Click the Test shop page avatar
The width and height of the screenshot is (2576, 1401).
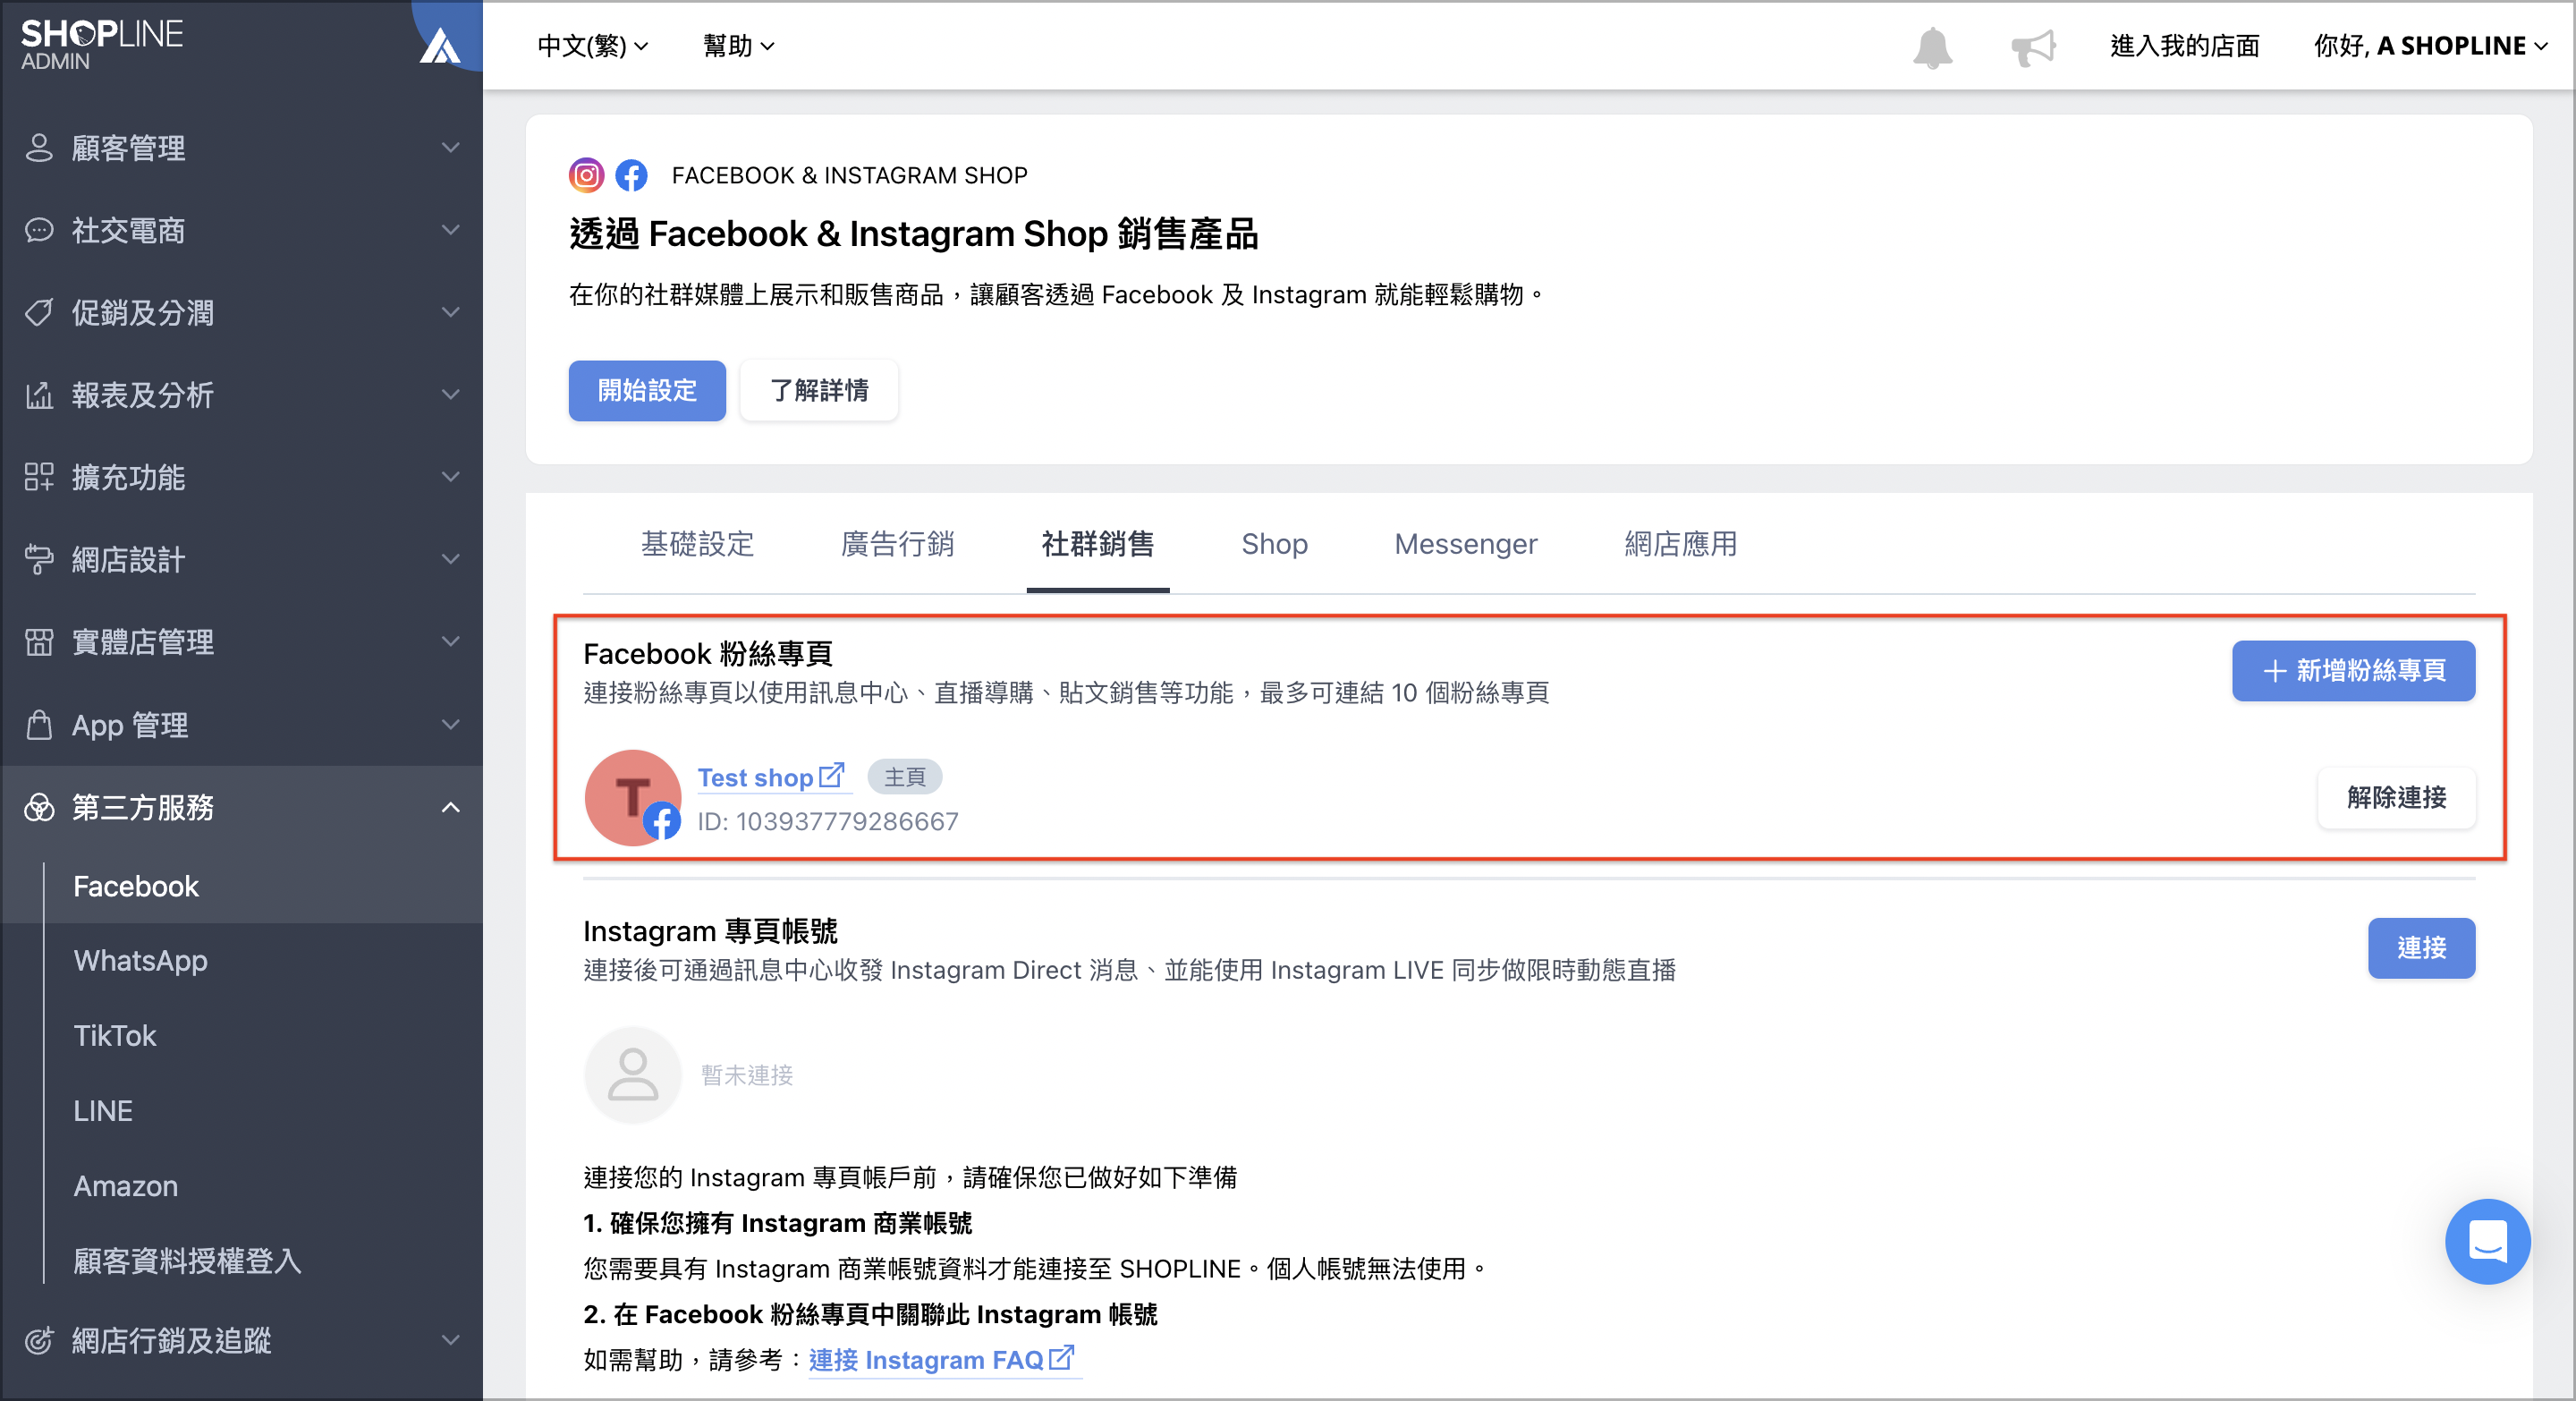point(633,798)
